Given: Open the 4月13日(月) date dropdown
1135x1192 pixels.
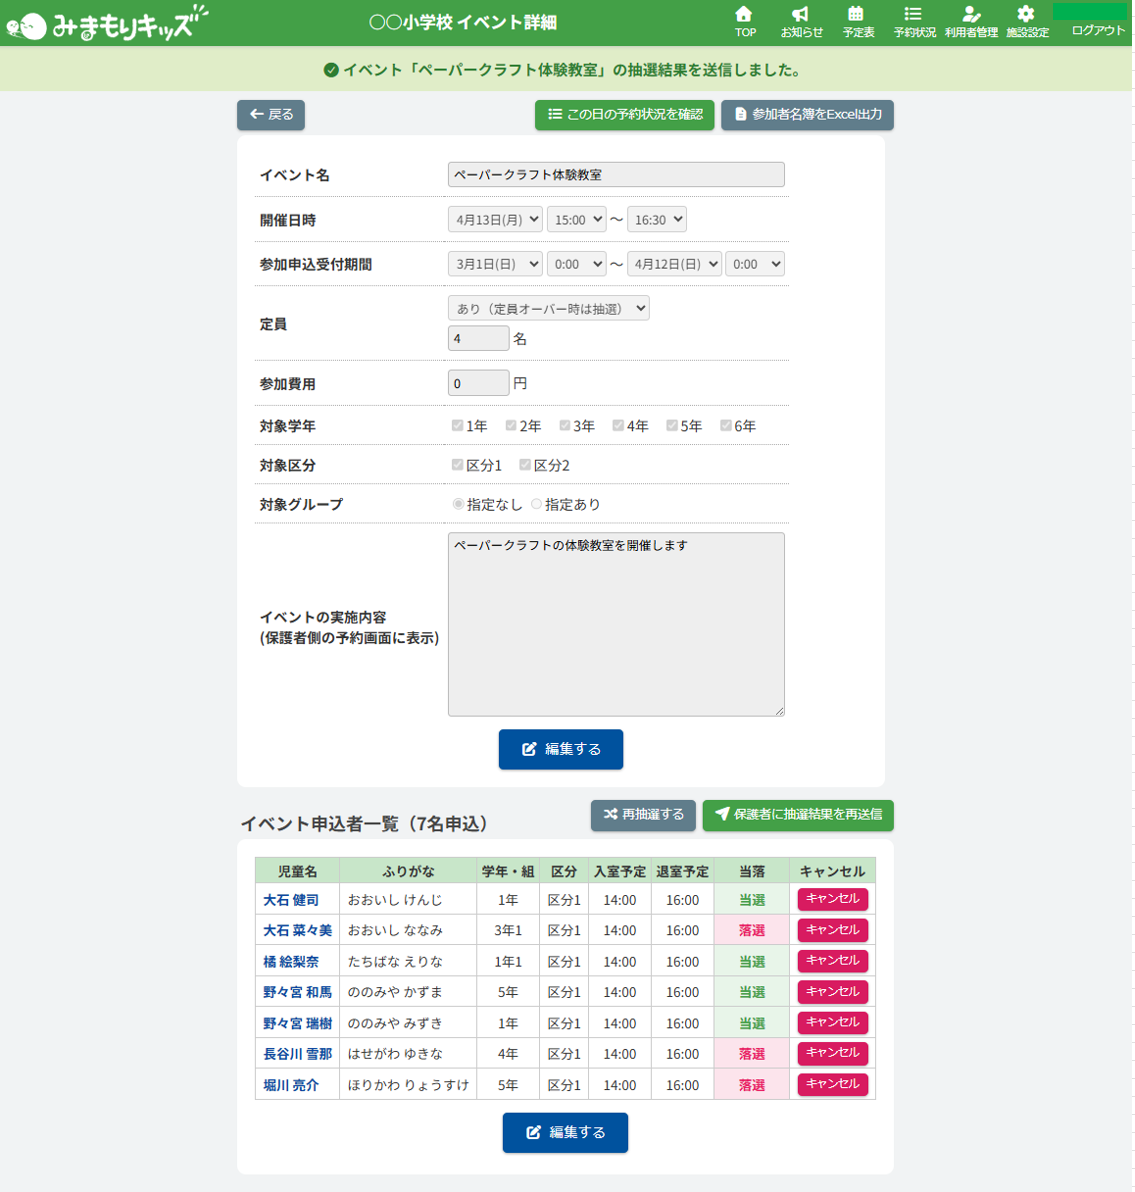Looking at the screenshot, I should coord(495,220).
